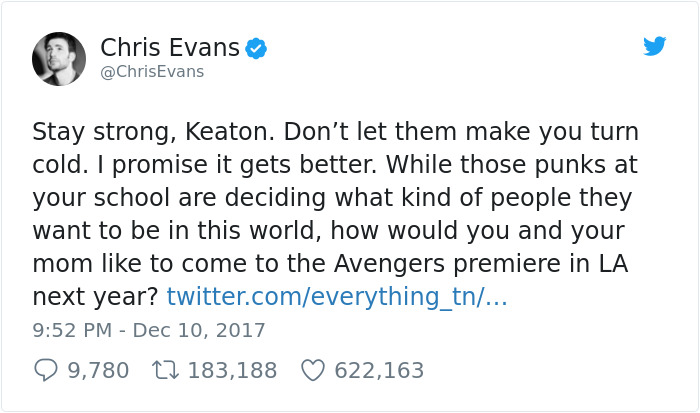Click the Twitter bird logo
The width and height of the screenshot is (700, 413).
pos(654,46)
